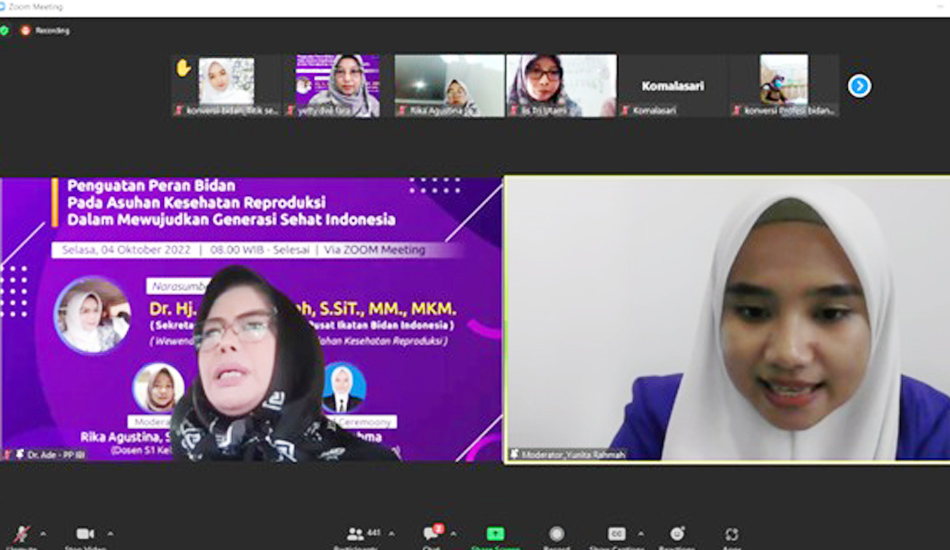Select Iis Tri Utami video thumbnail
The height and width of the screenshot is (550, 950).
(562, 85)
